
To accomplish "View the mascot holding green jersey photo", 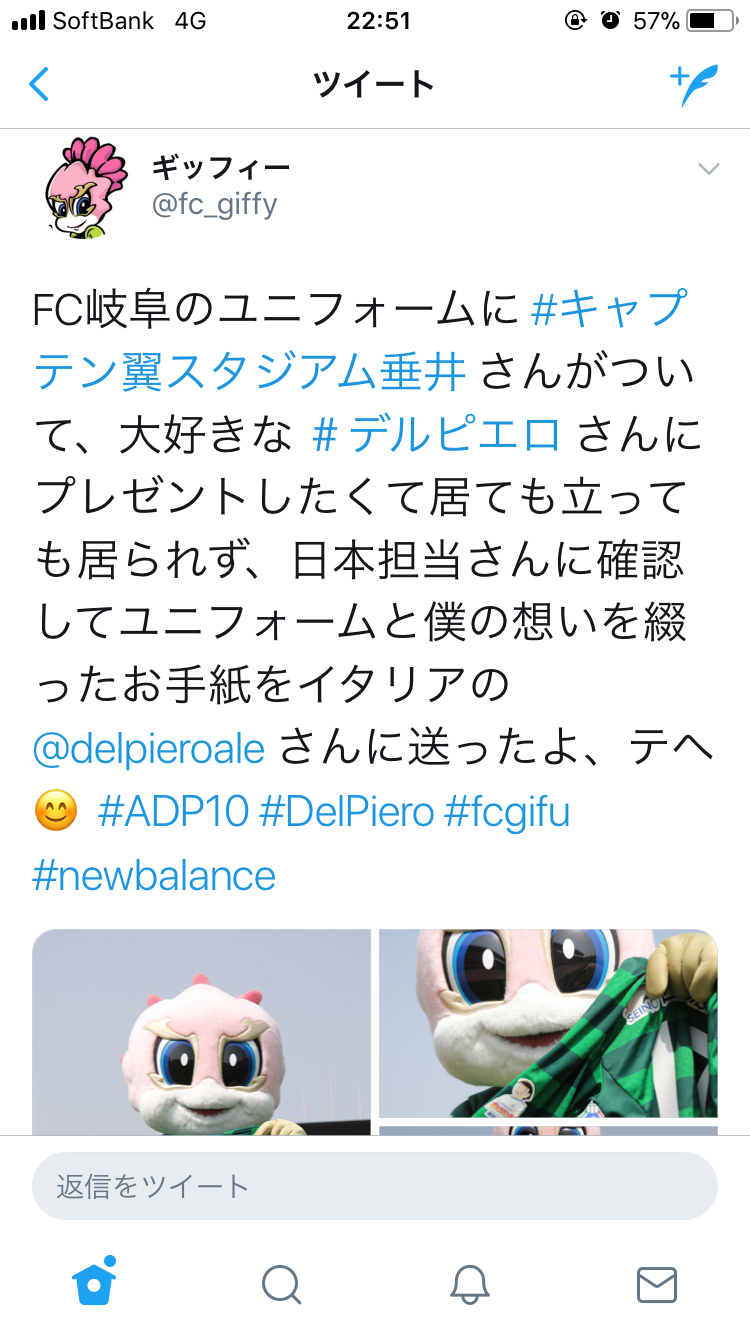I will [548, 1022].
